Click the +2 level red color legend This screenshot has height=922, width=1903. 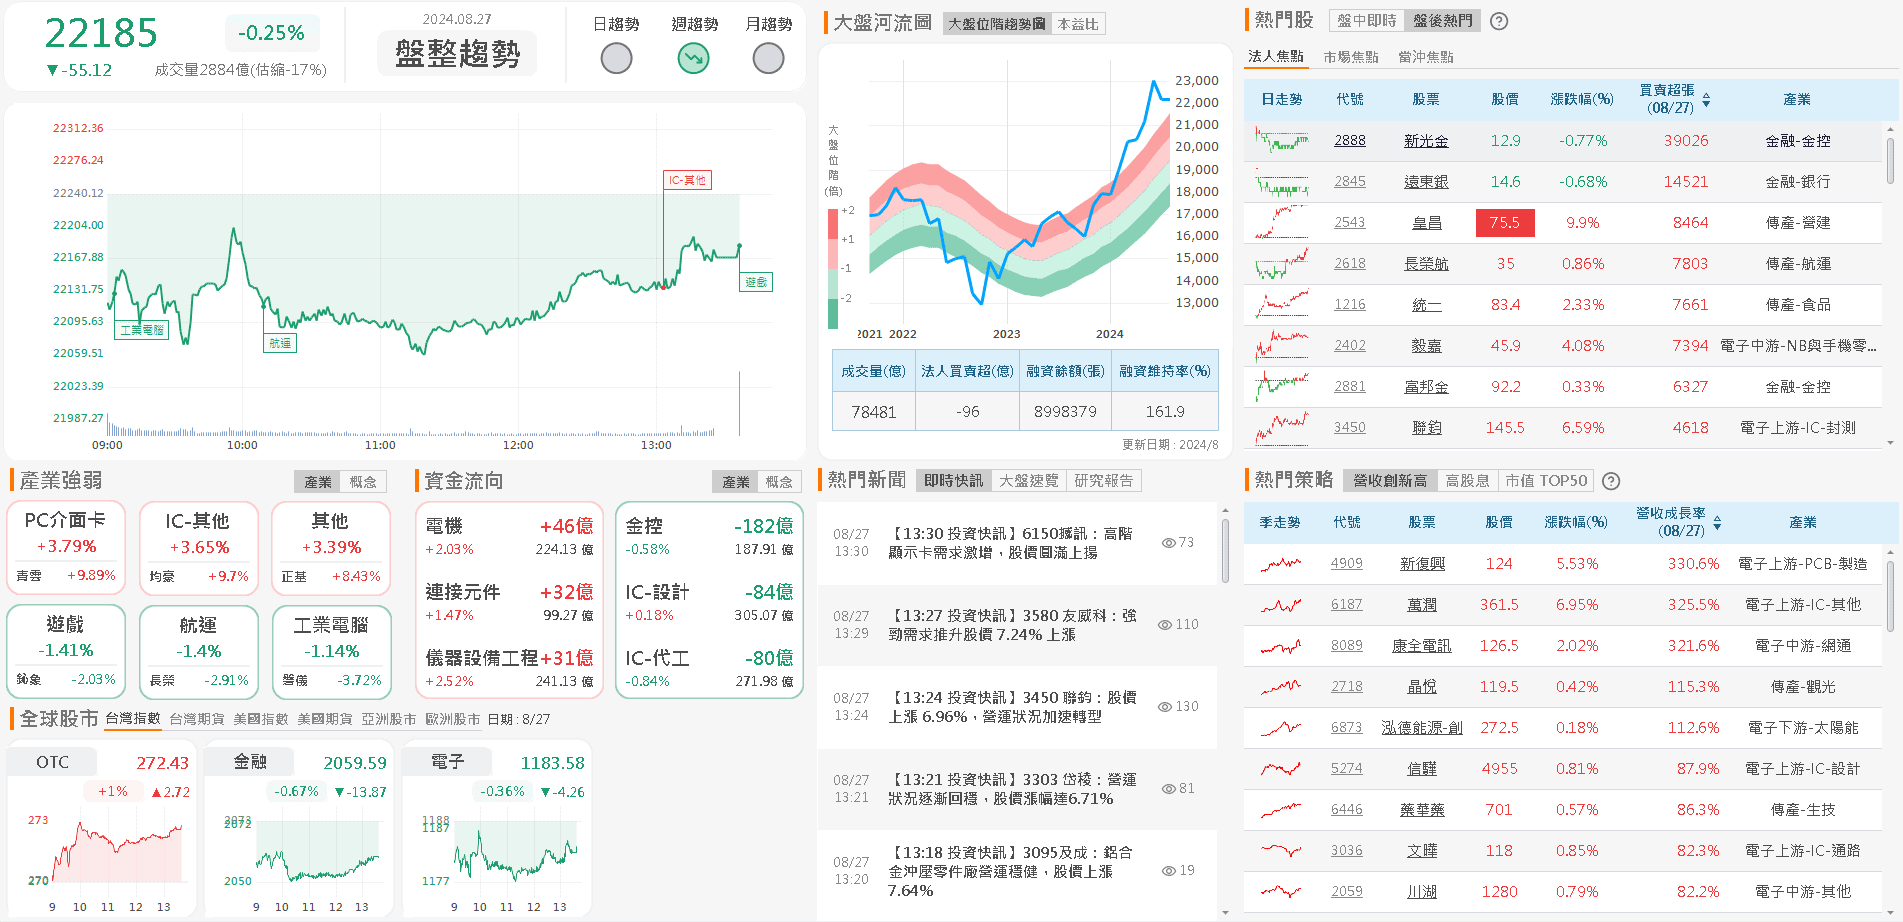click(833, 224)
